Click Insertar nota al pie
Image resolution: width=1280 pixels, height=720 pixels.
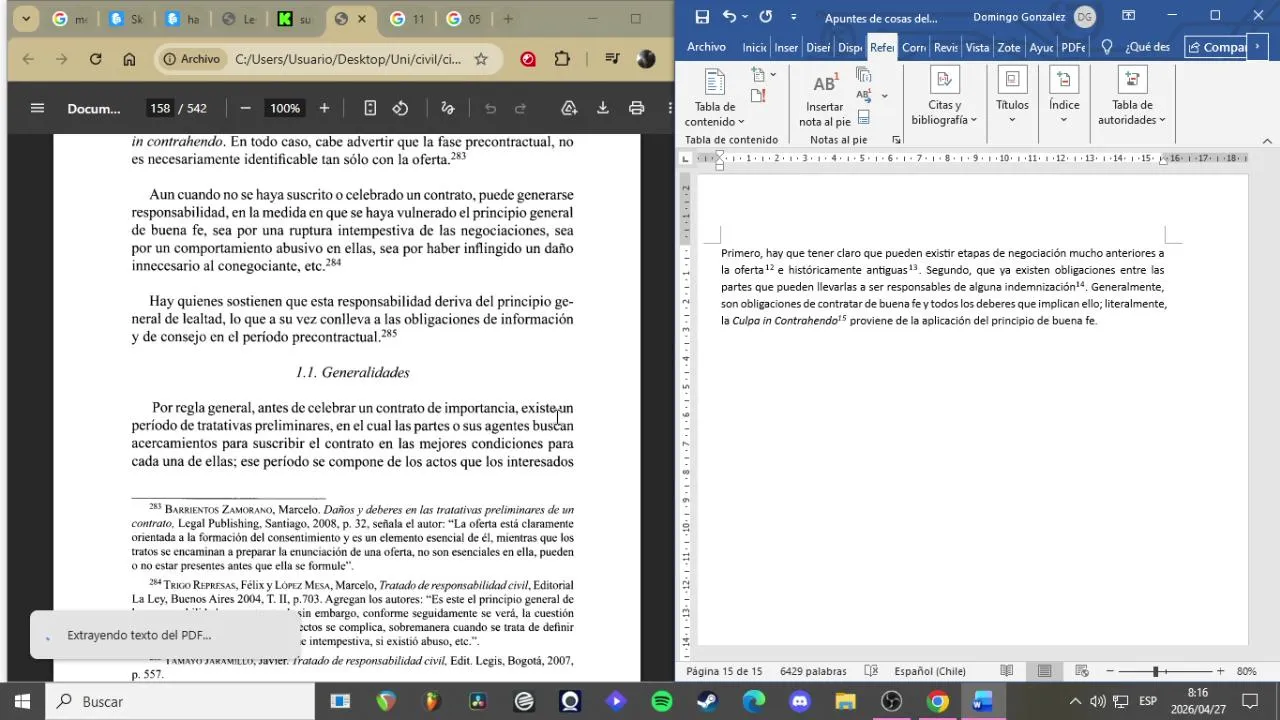tap(825, 99)
